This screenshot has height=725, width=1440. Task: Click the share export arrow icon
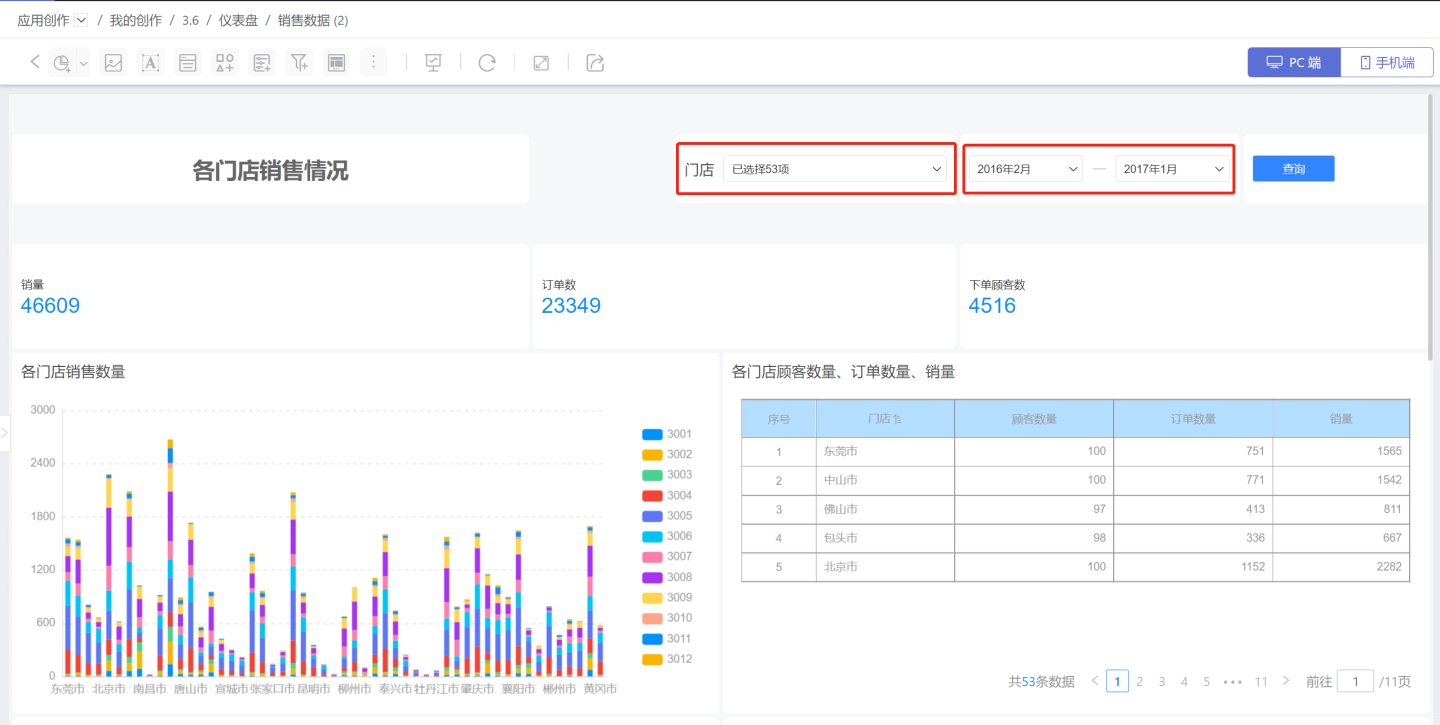595,63
